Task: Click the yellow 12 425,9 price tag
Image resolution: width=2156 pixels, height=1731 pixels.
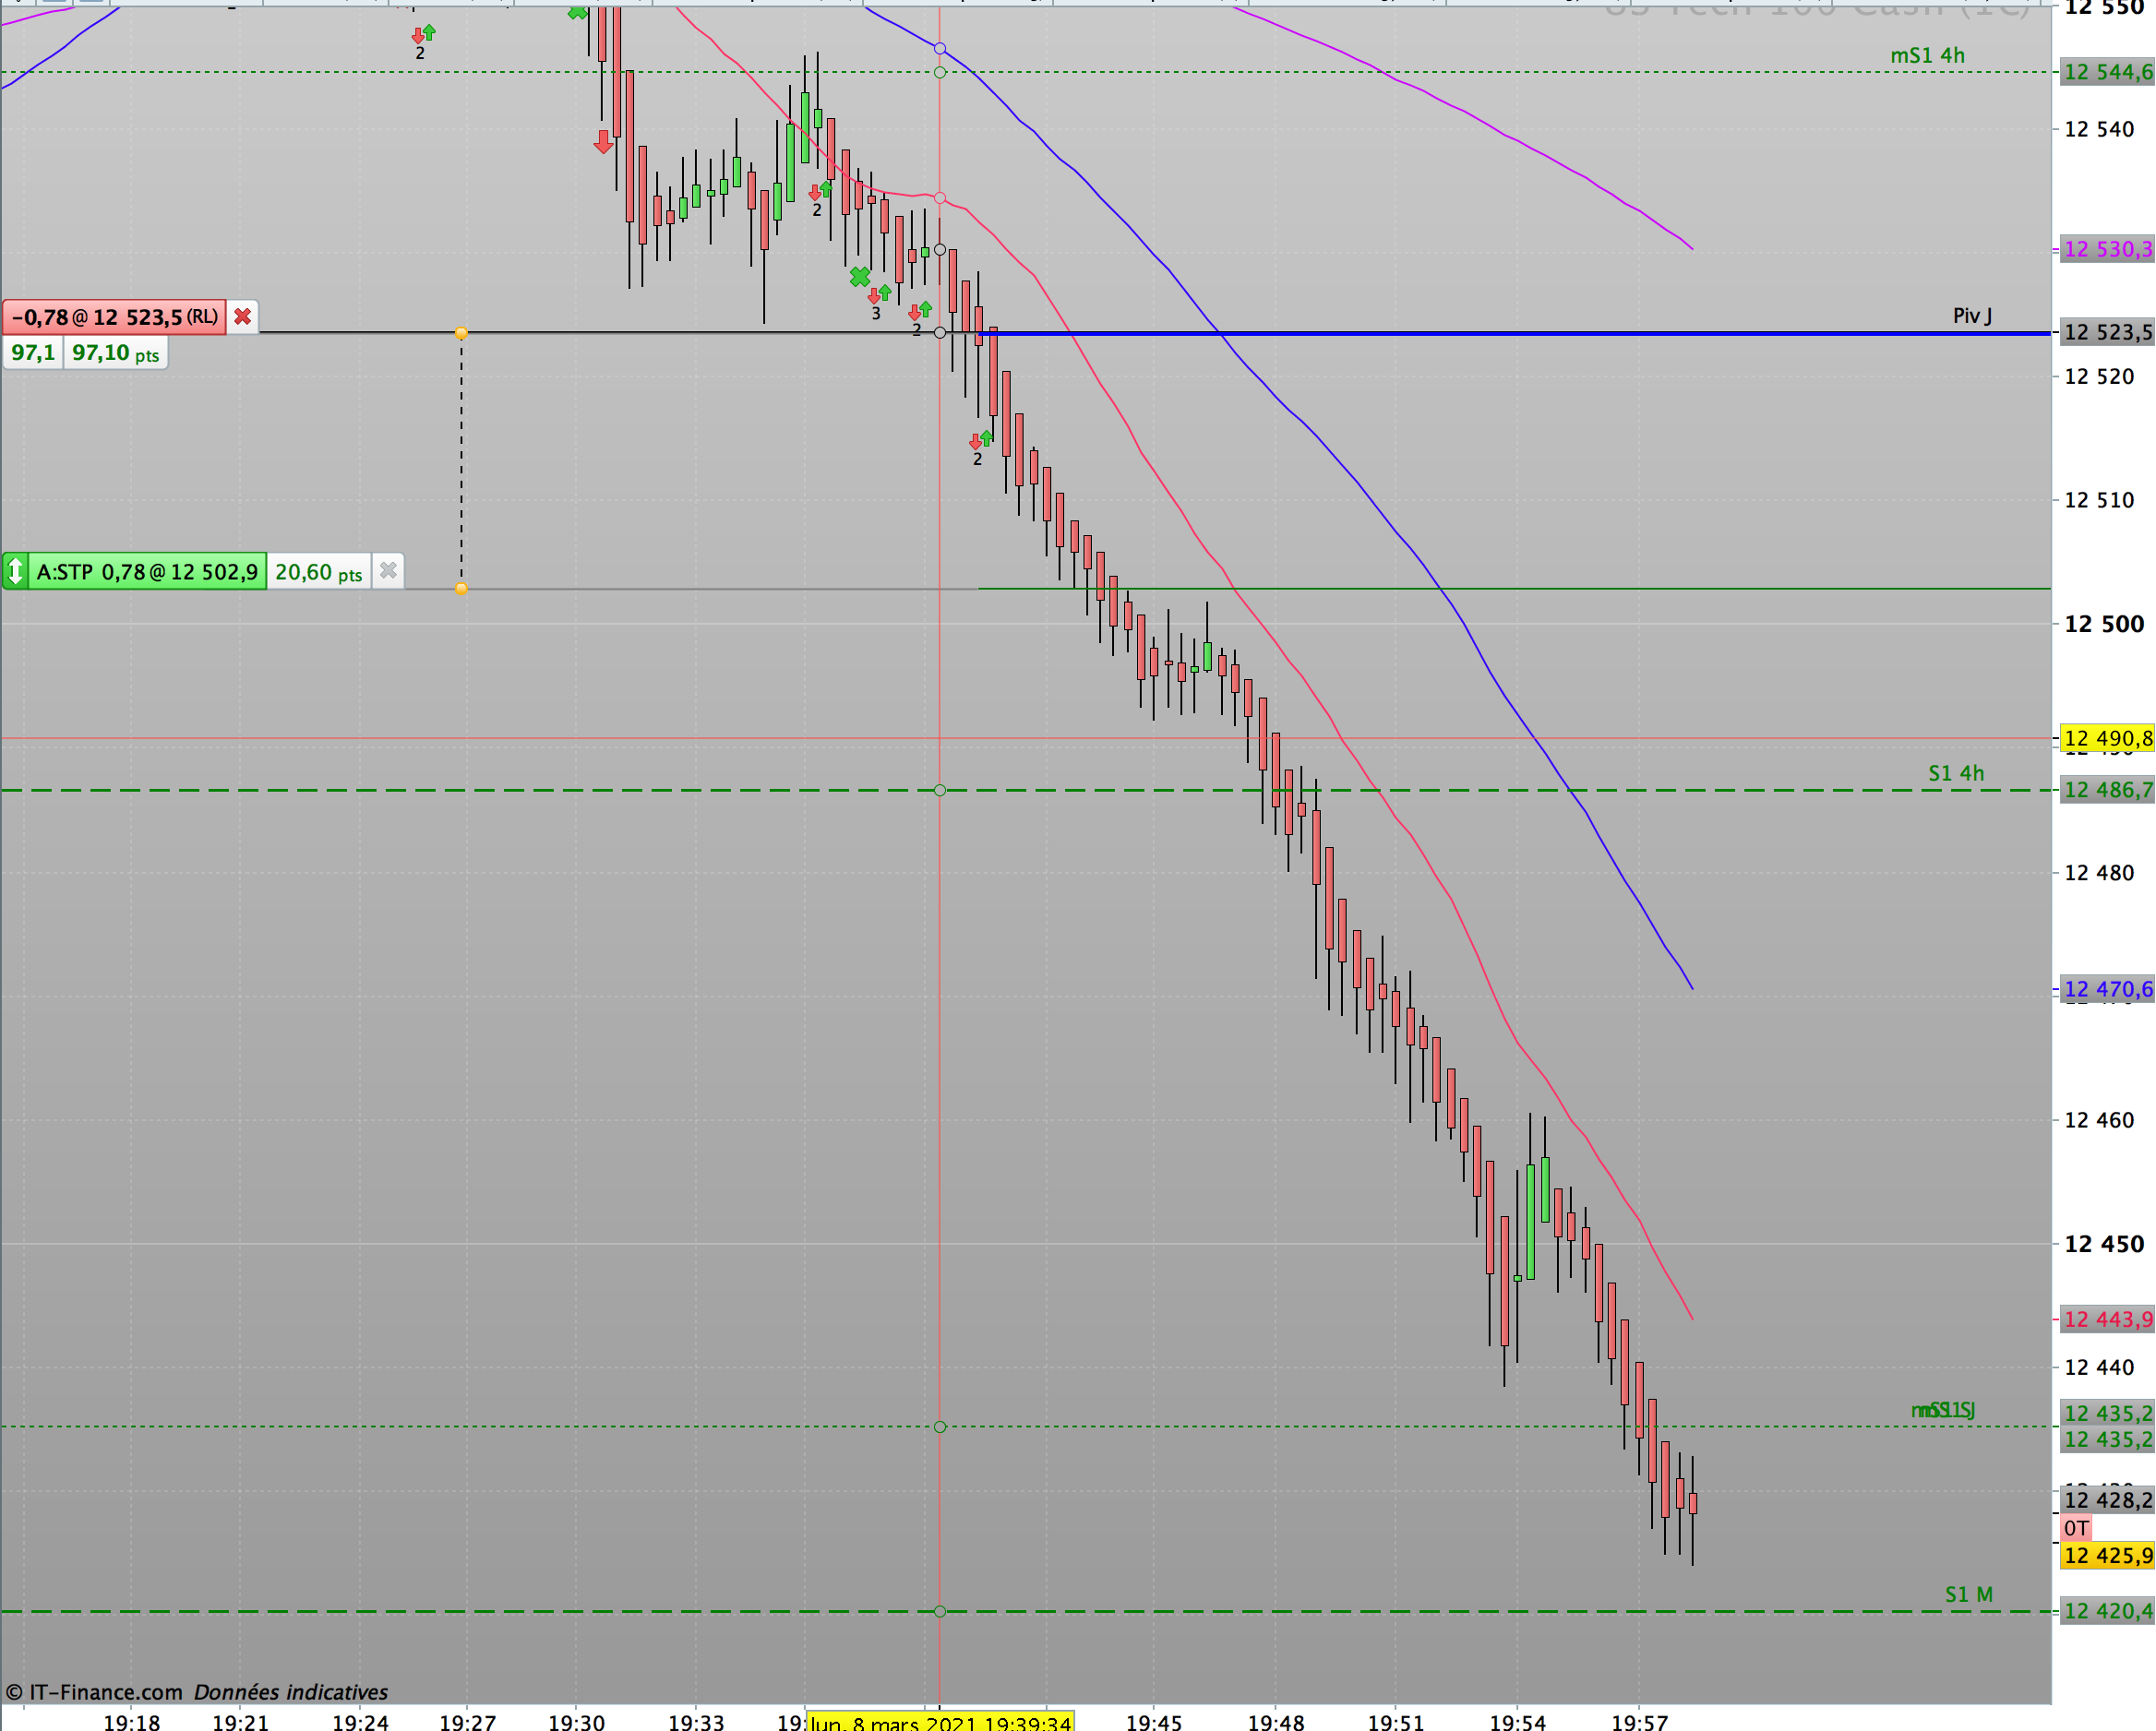Action: pos(2107,1555)
